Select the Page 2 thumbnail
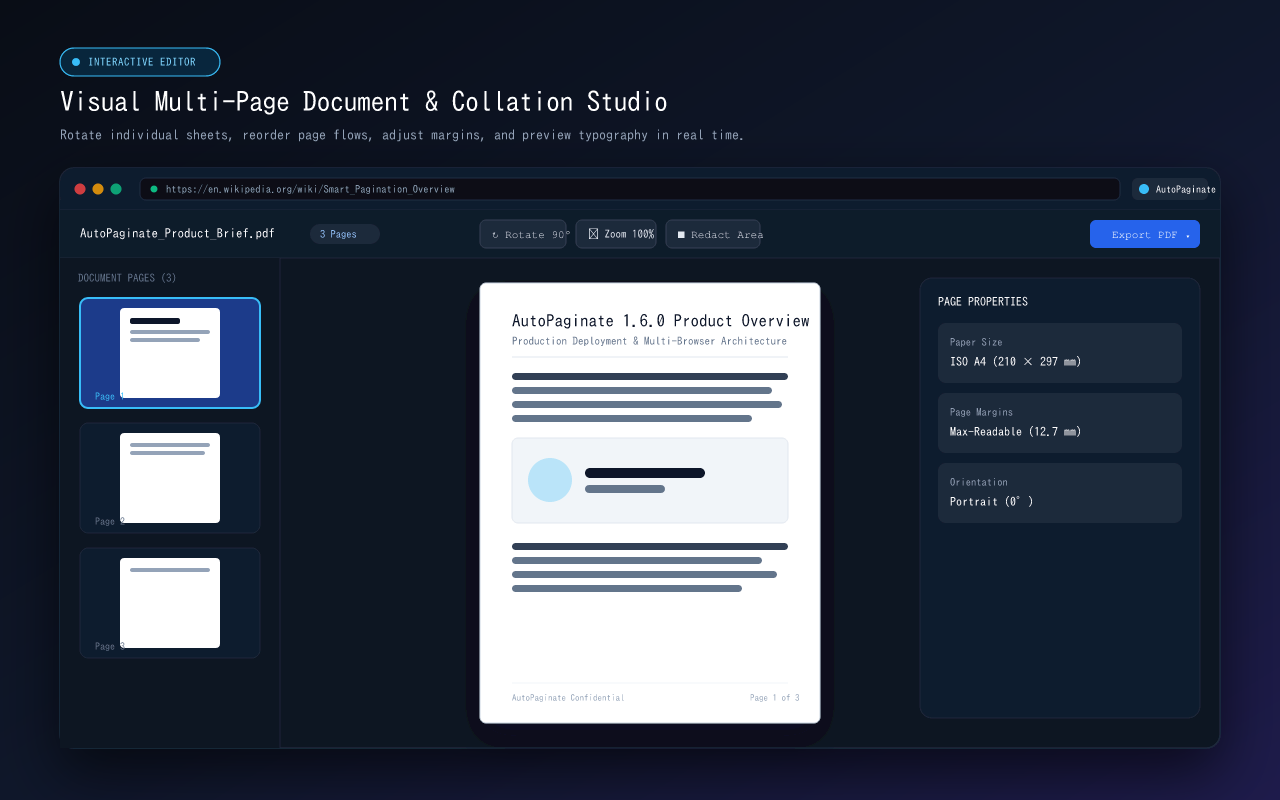Image resolution: width=1280 pixels, height=800 pixels. tap(170, 478)
